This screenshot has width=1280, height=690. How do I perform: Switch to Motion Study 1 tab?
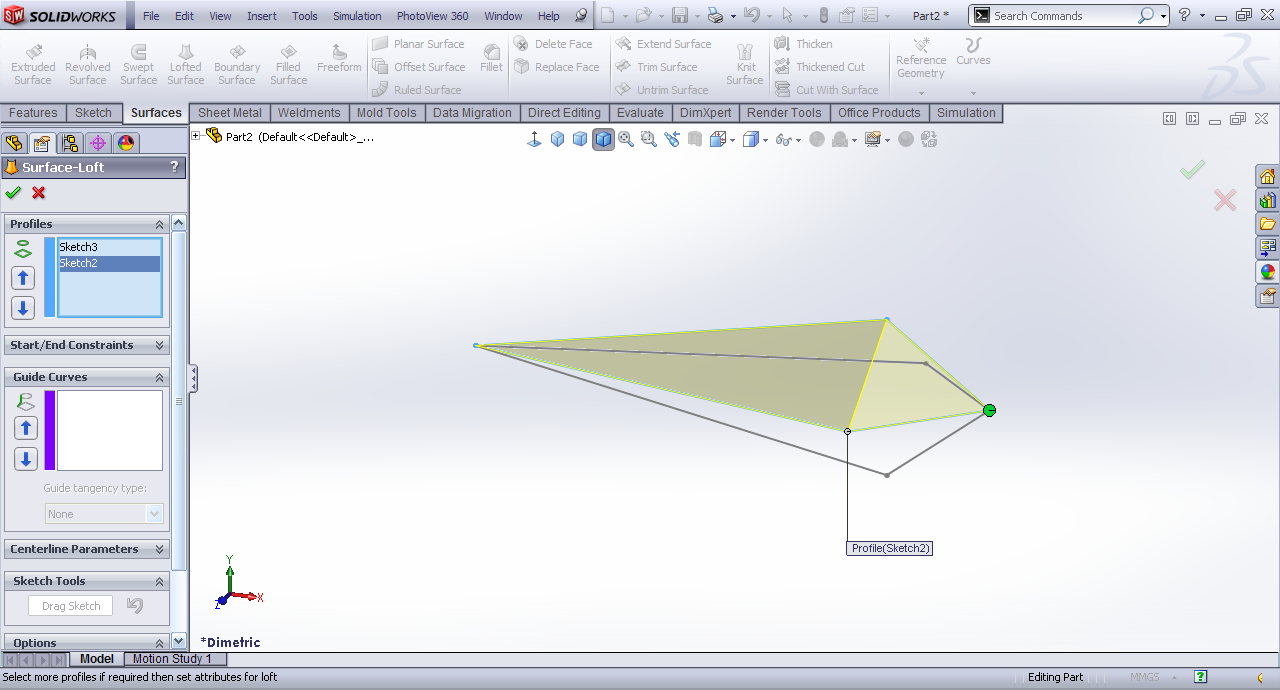[x=172, y=659]
